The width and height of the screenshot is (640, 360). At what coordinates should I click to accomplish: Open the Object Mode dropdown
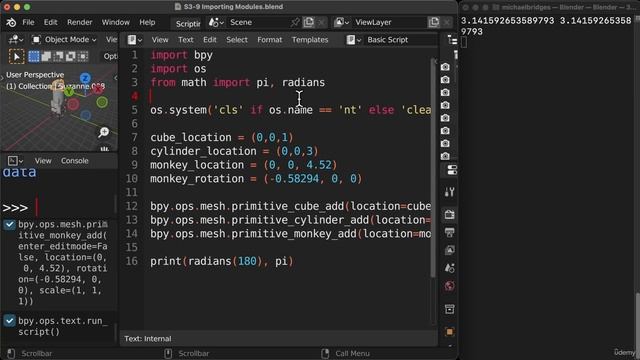[x=64, y=40]
